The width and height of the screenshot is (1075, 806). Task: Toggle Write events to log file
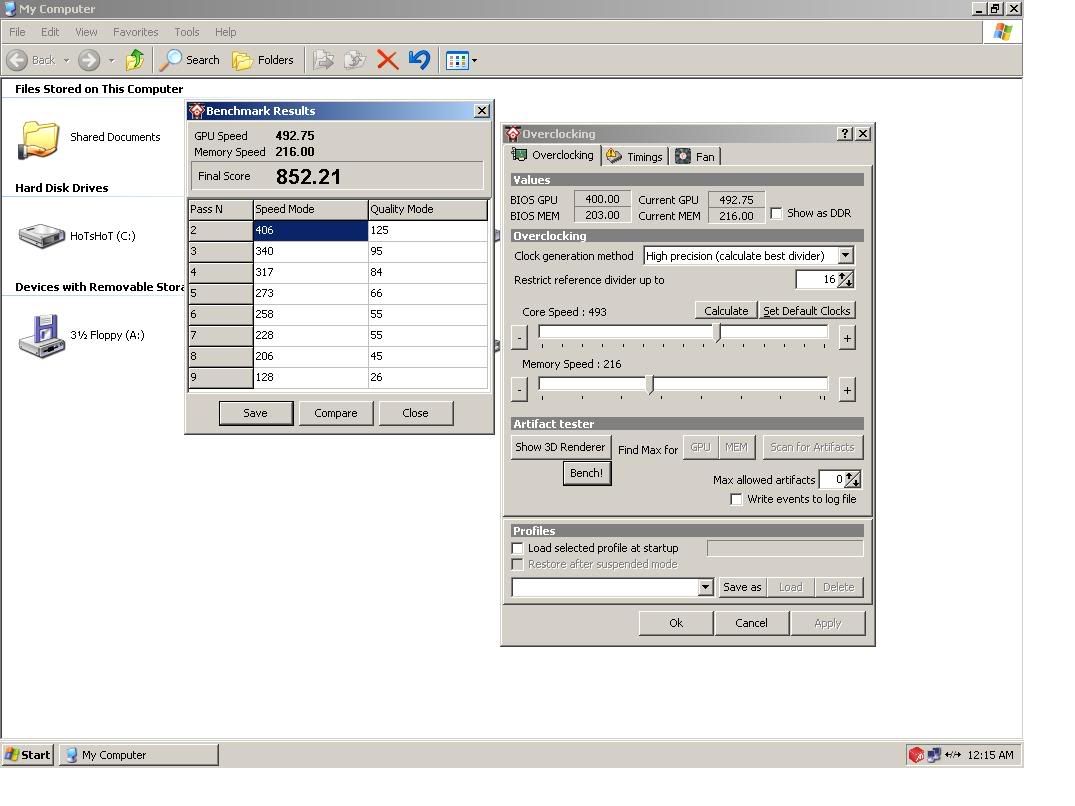tap(737, 499)
